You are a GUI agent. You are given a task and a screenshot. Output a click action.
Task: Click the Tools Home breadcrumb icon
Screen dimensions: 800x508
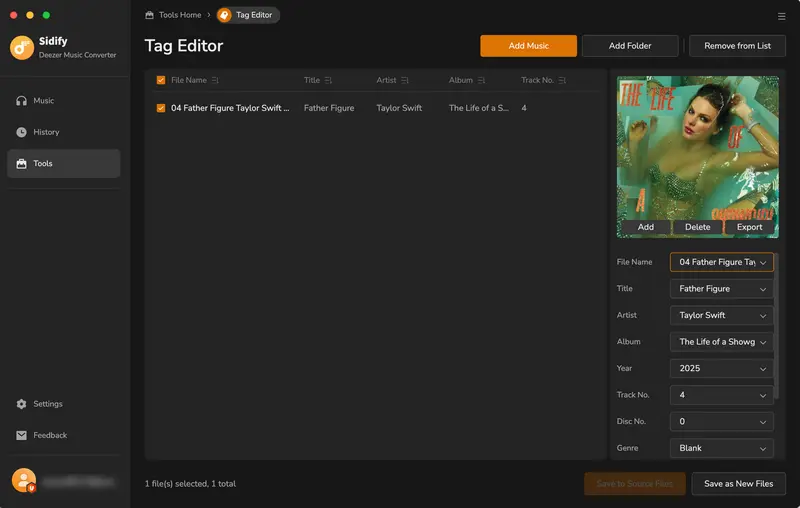149,15
